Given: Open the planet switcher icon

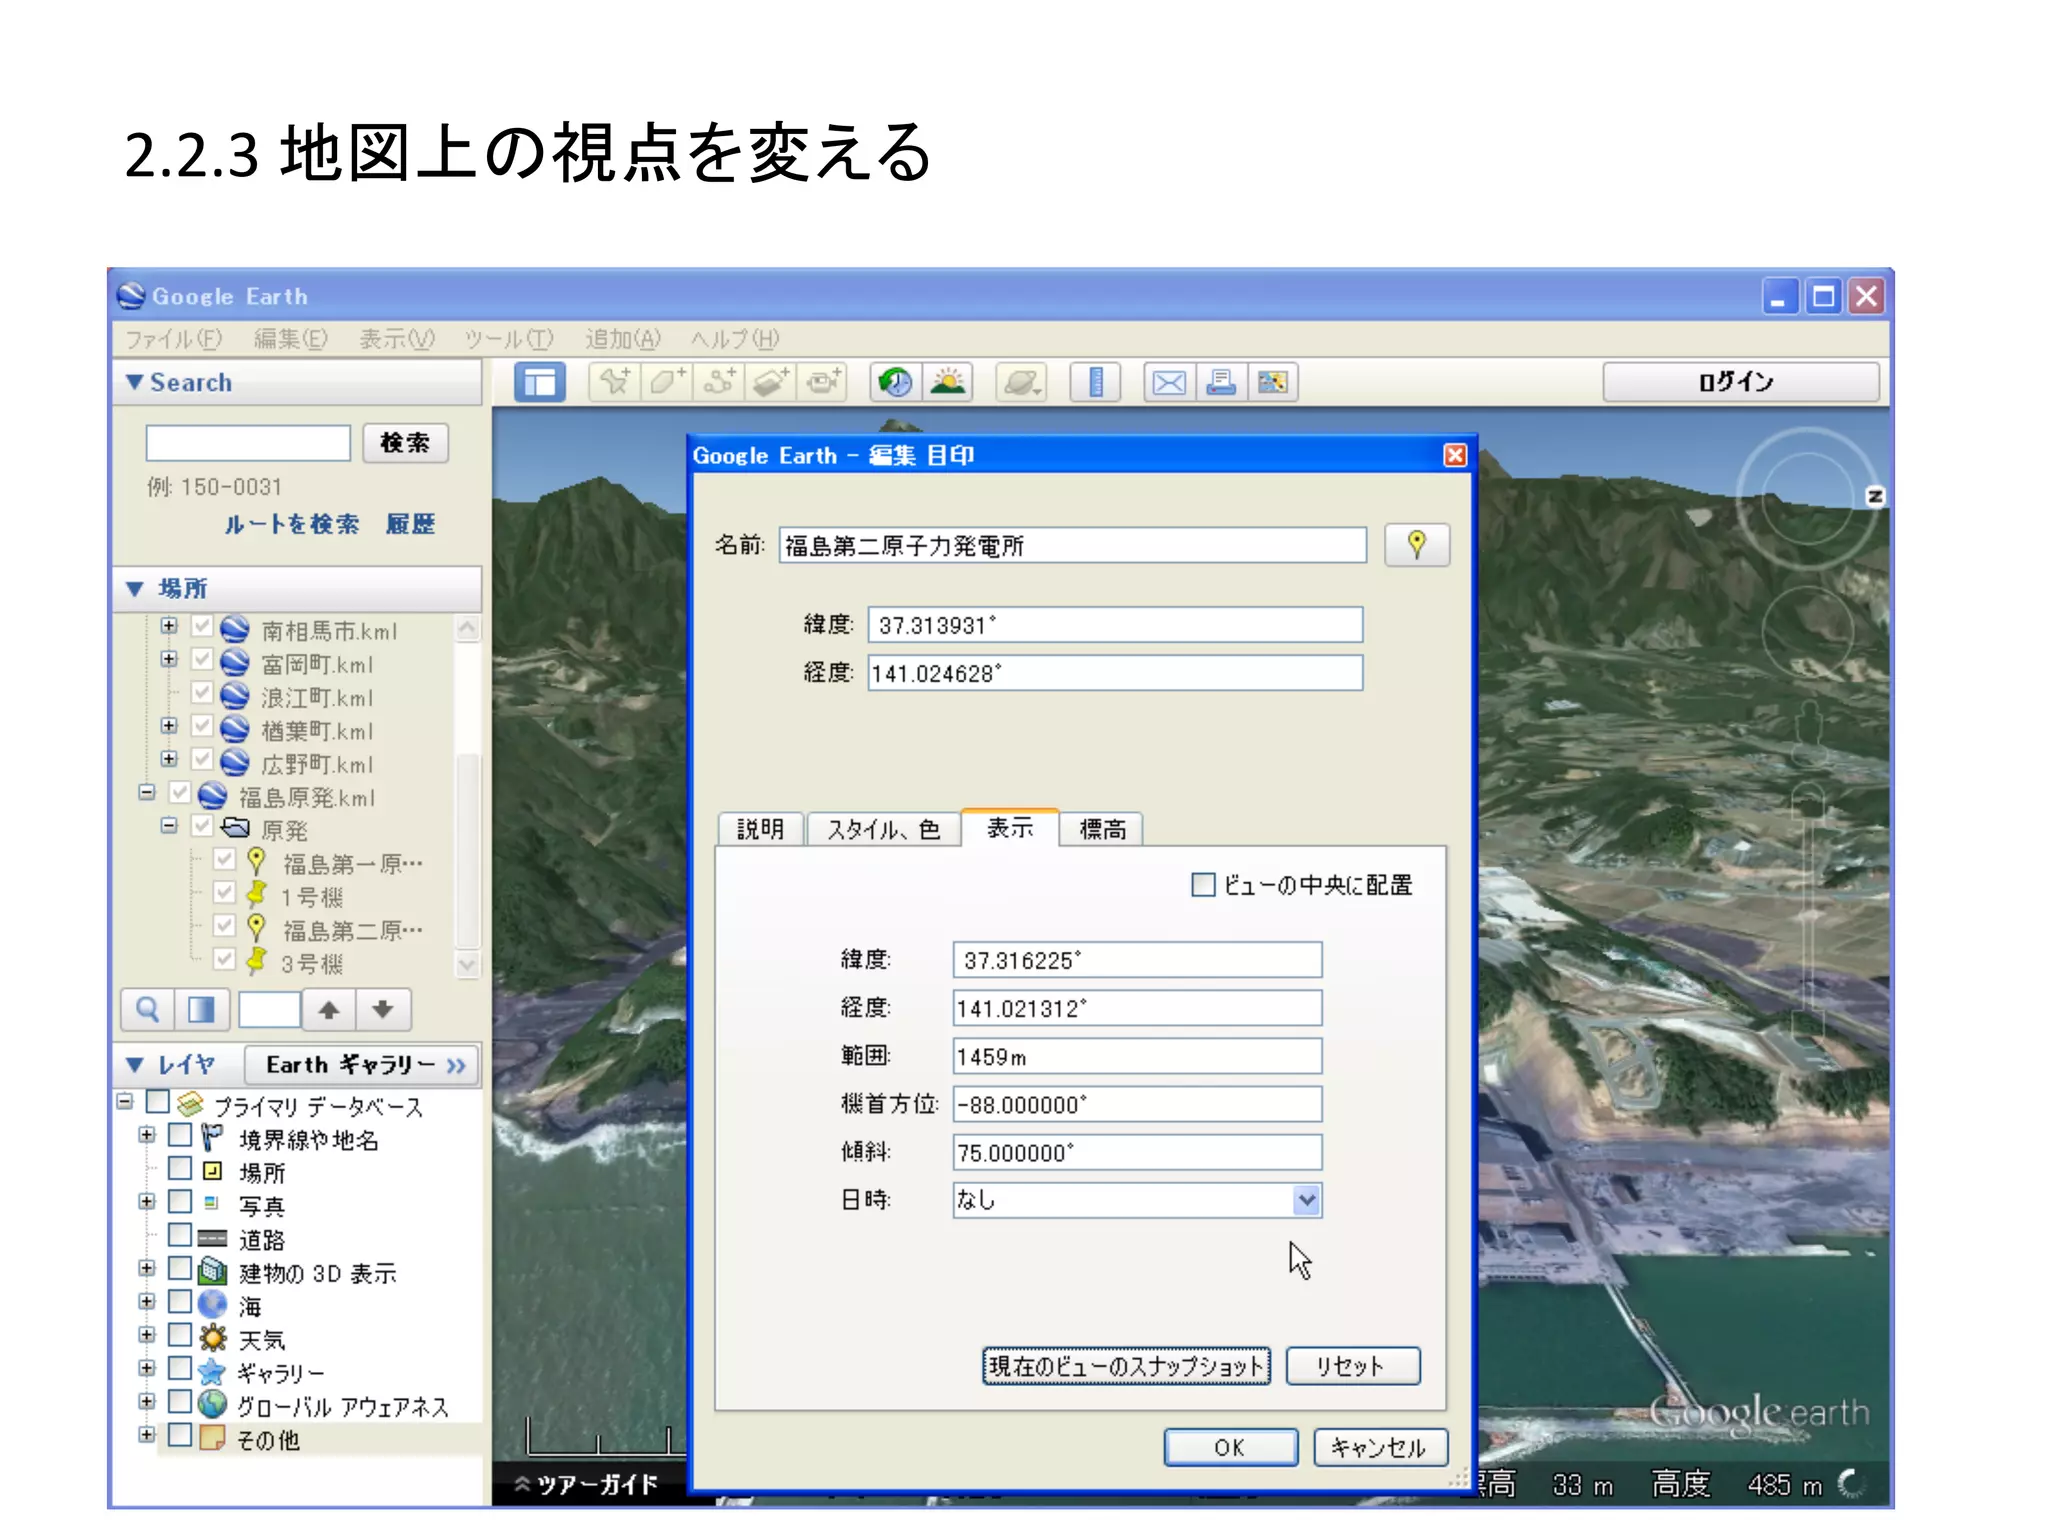Looking at the screenshot, I should [x=1022, y=382].
